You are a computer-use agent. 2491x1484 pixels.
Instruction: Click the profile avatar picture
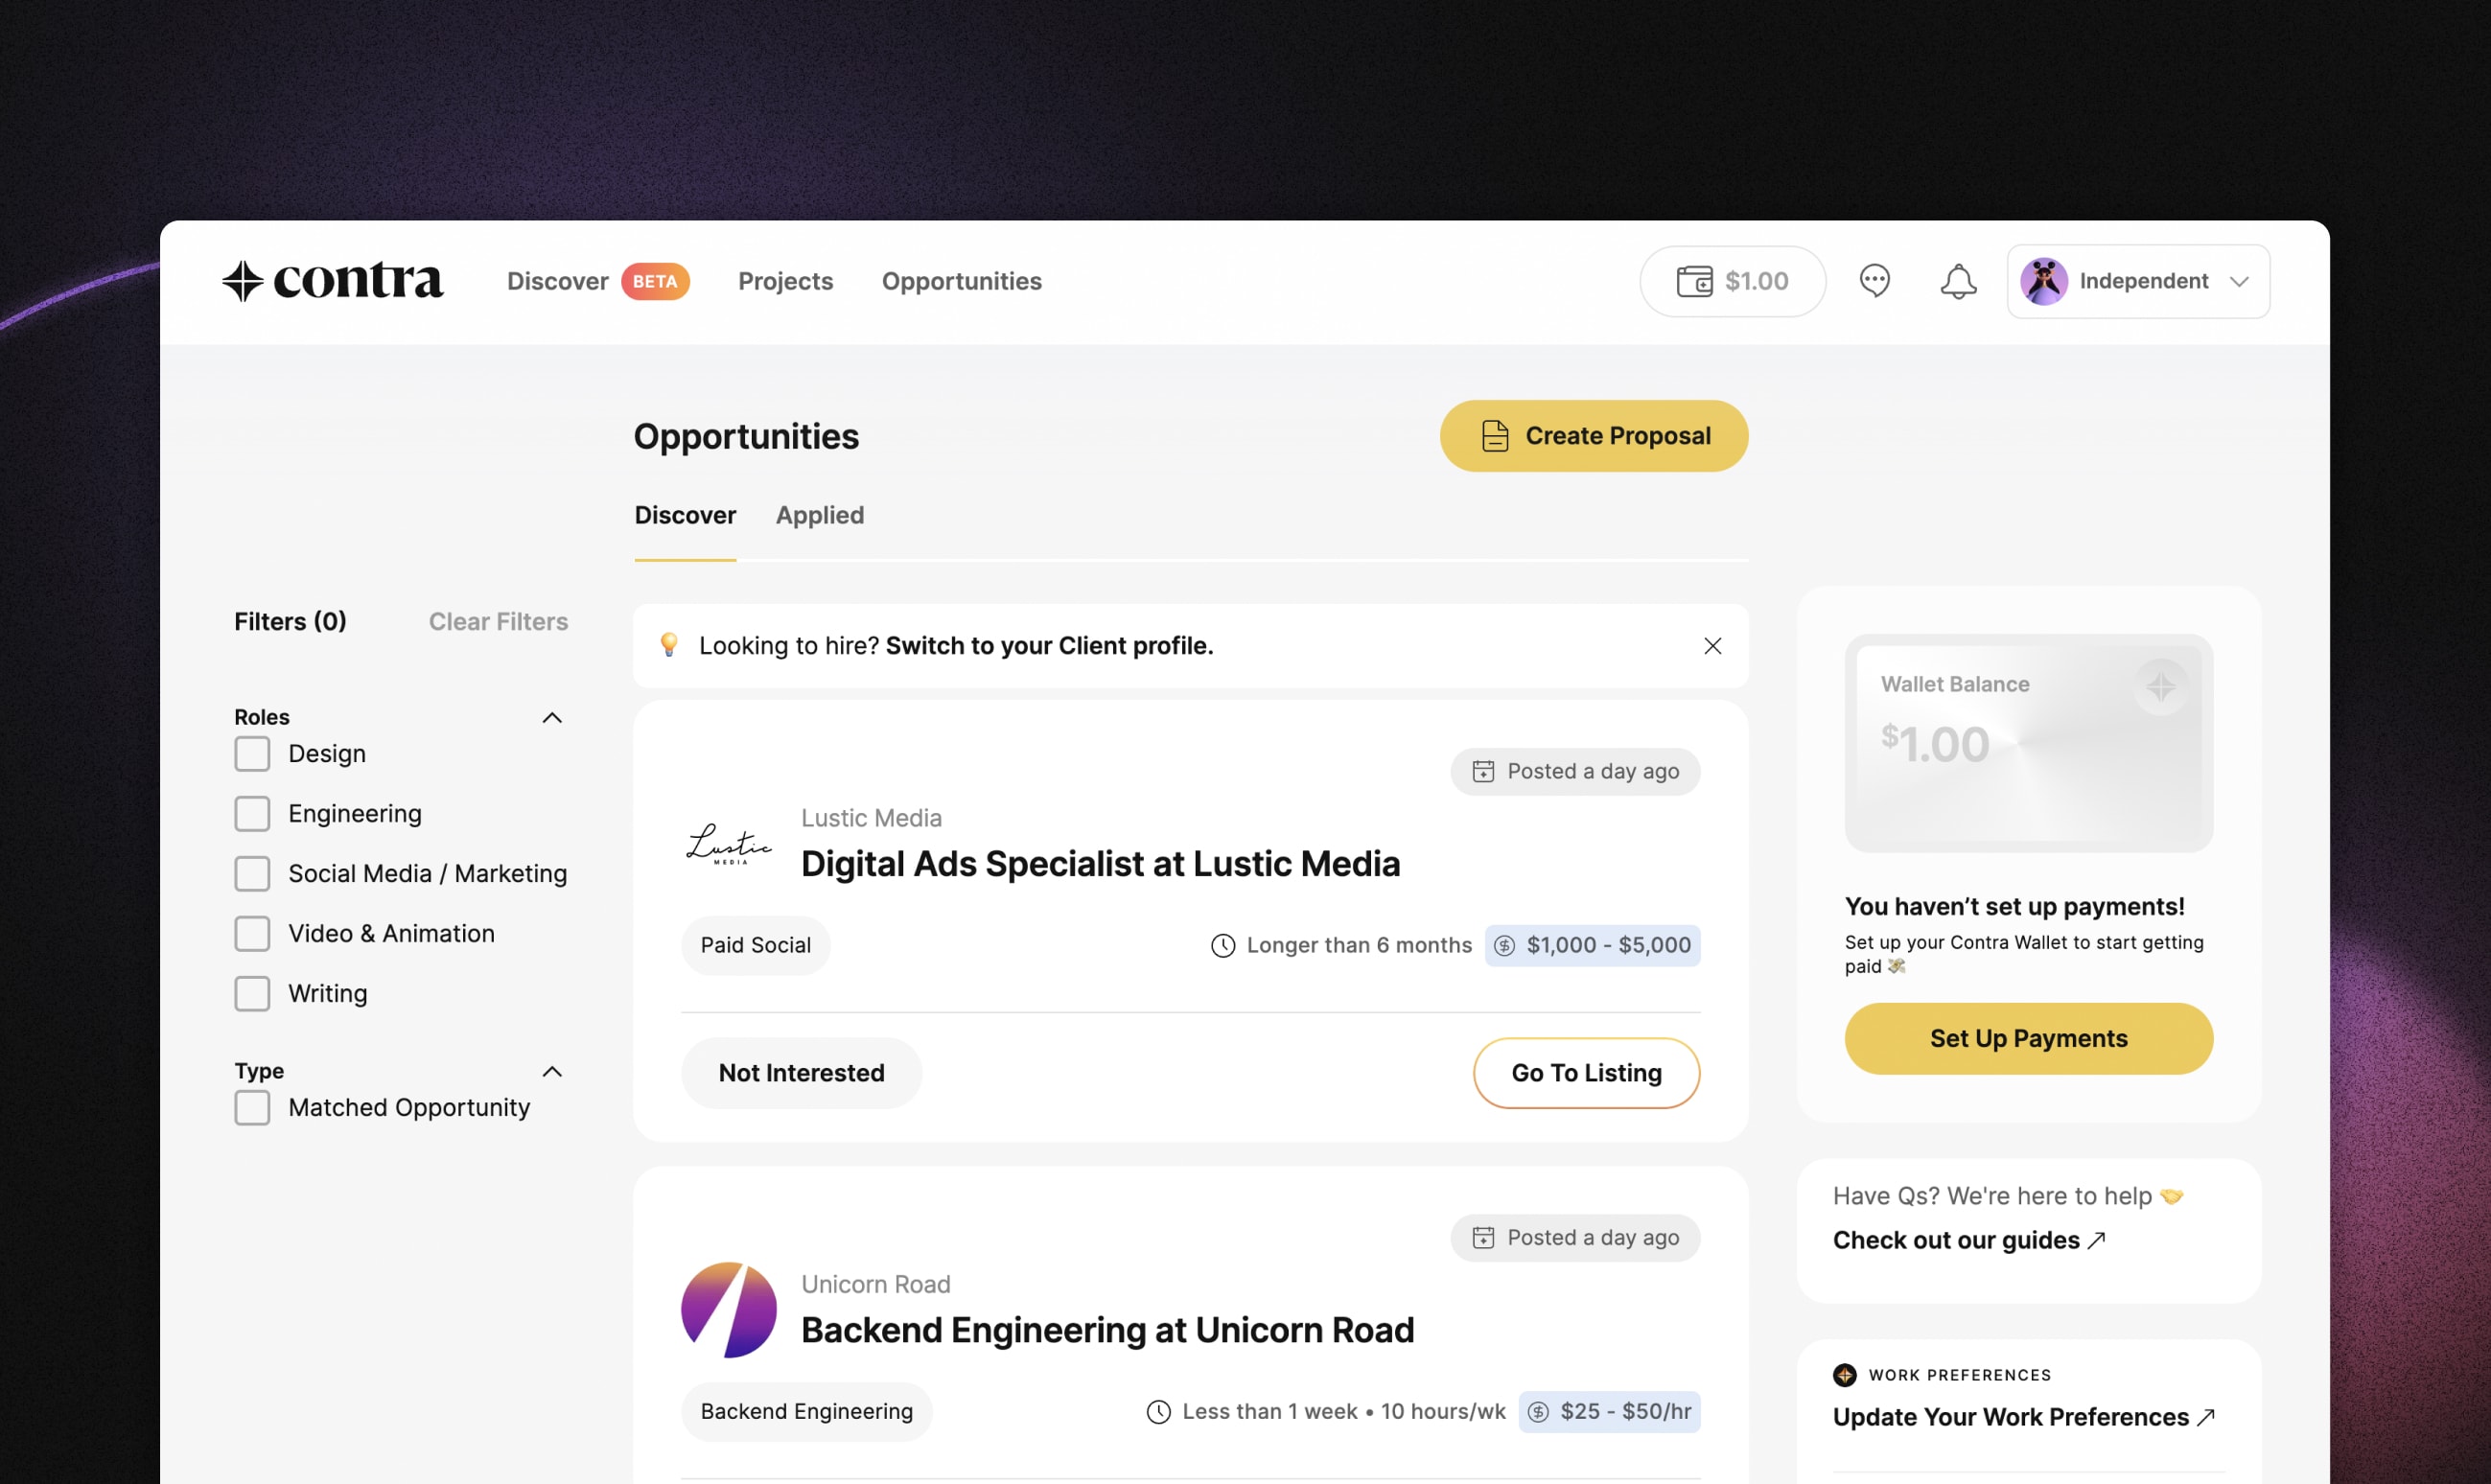2044,281
